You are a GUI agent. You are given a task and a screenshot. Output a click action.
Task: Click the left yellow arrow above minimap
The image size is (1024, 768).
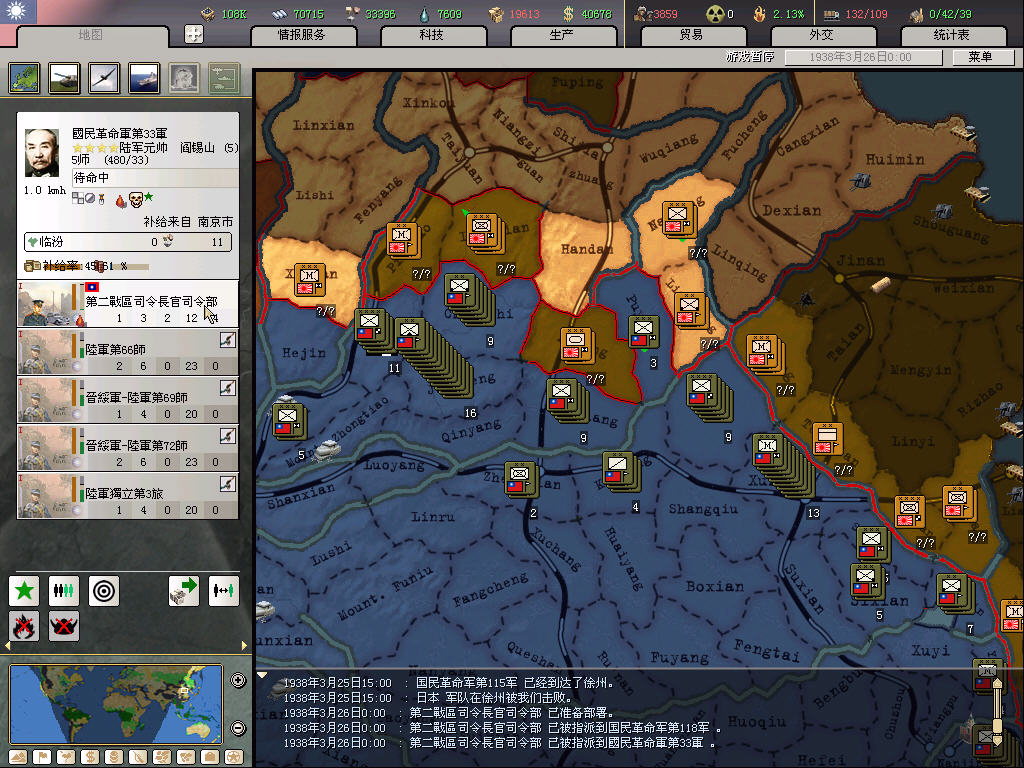tap(8, 646)
